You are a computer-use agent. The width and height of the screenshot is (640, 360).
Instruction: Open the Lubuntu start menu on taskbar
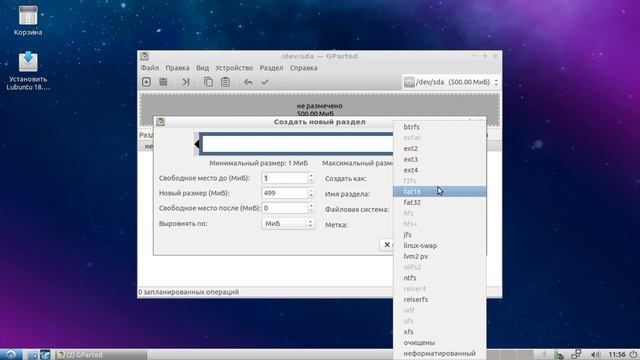[x=11, y=354]
